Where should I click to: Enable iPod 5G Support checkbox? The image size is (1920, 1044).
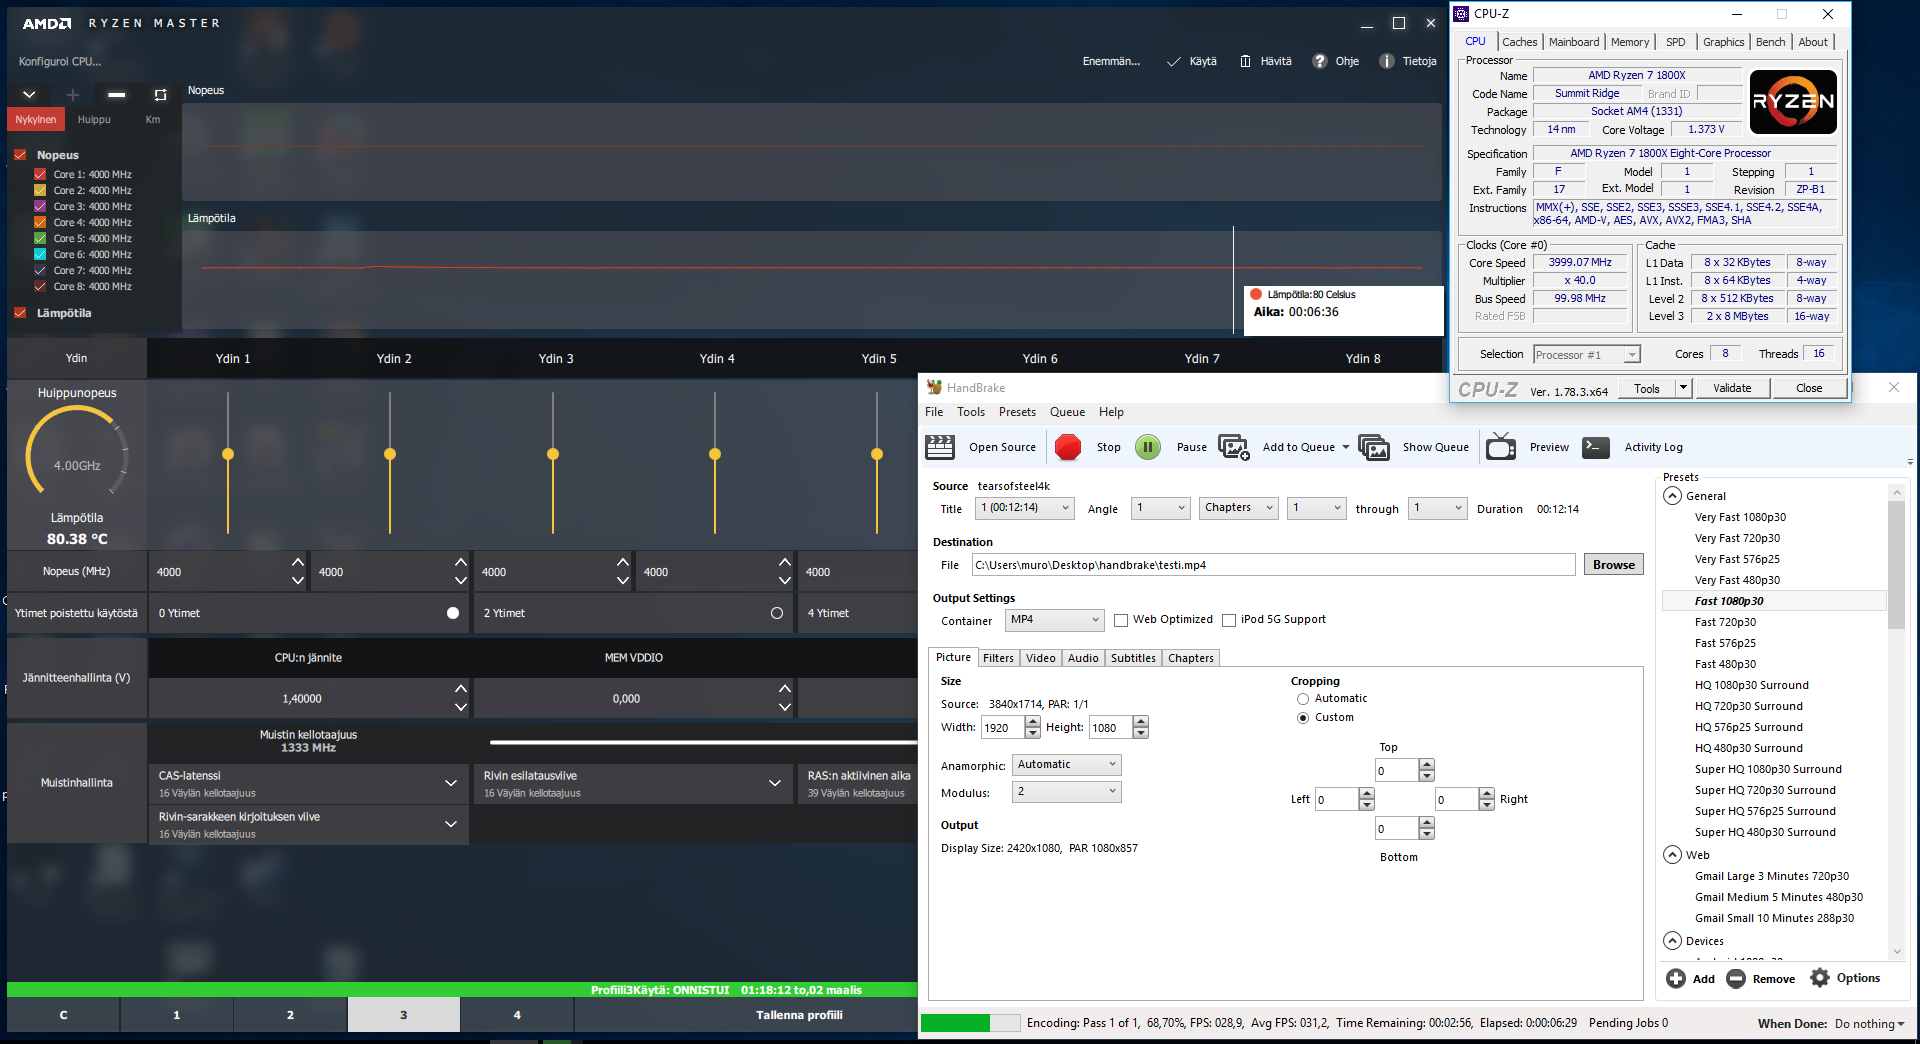[x=1229, y=620]
